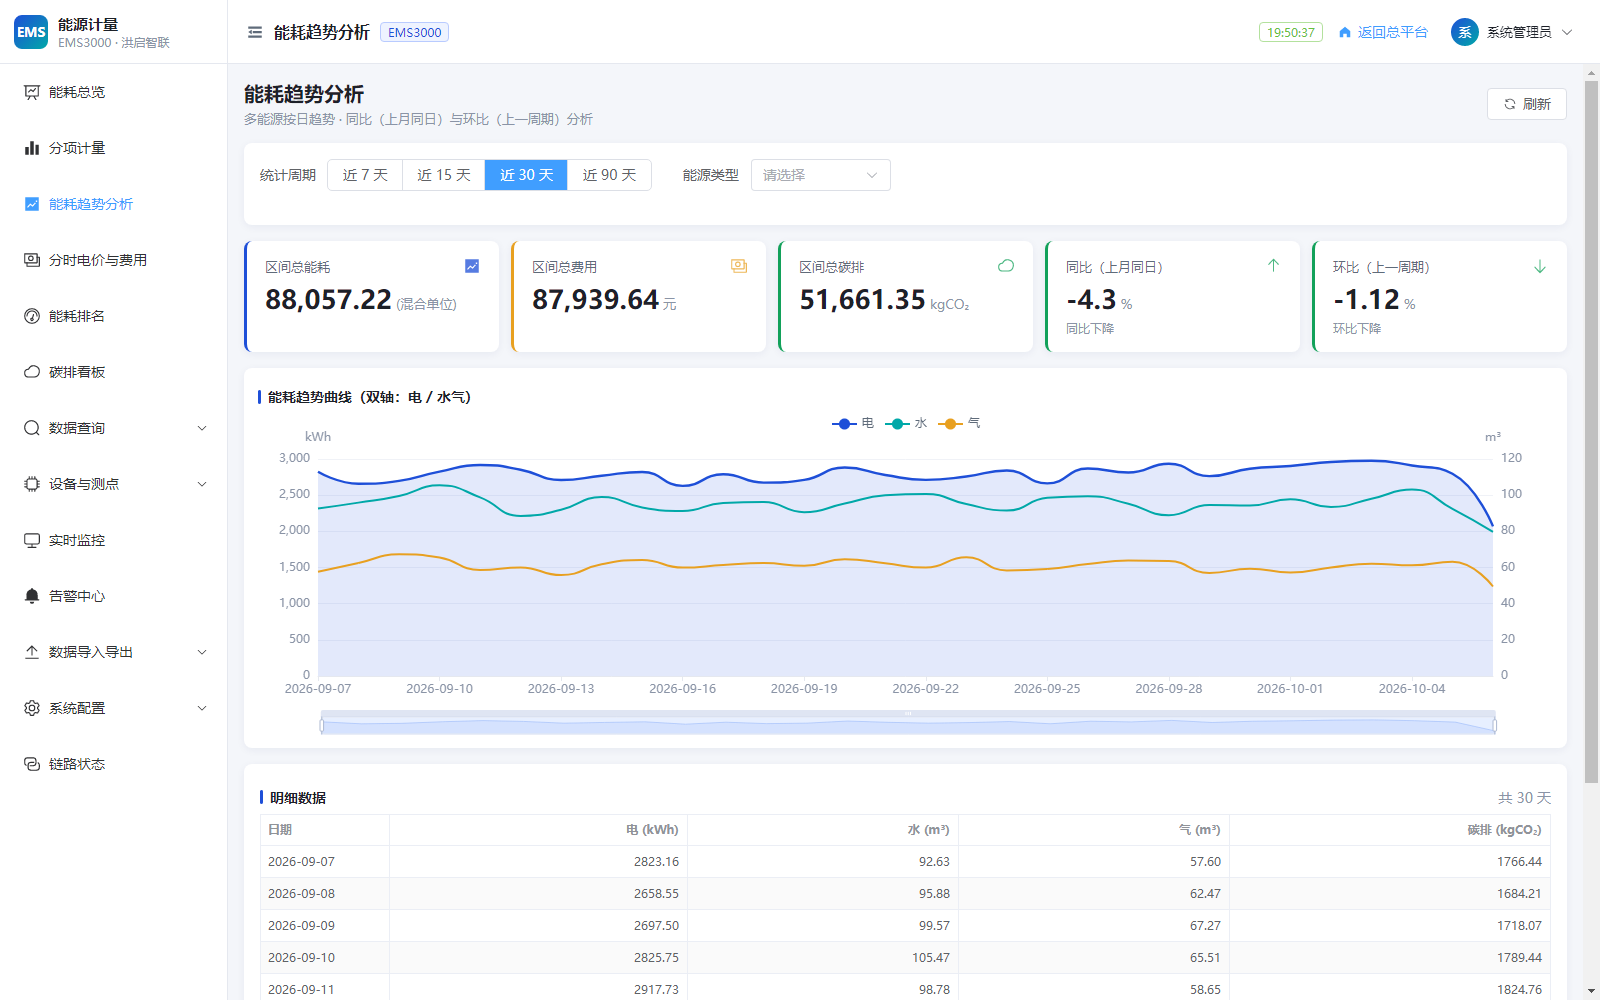
Task: Open 能耗排名 page
Action: tap(113, 316)
